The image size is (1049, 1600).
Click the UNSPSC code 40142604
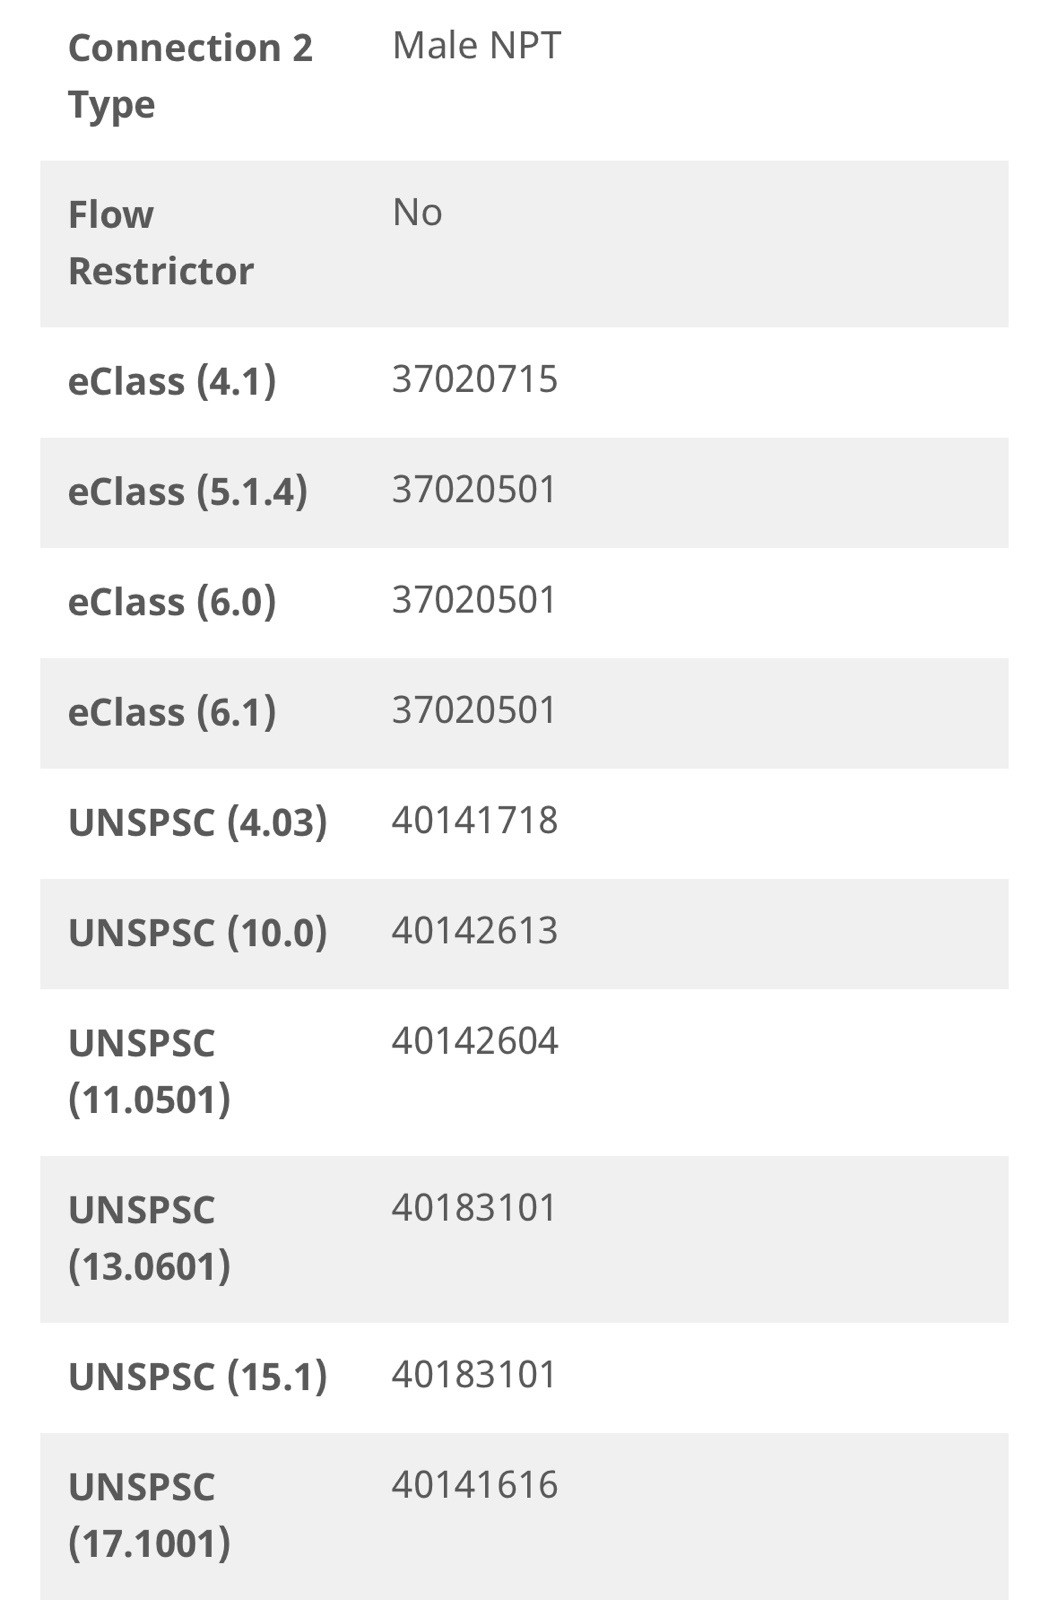click(x=474, y=1042)
